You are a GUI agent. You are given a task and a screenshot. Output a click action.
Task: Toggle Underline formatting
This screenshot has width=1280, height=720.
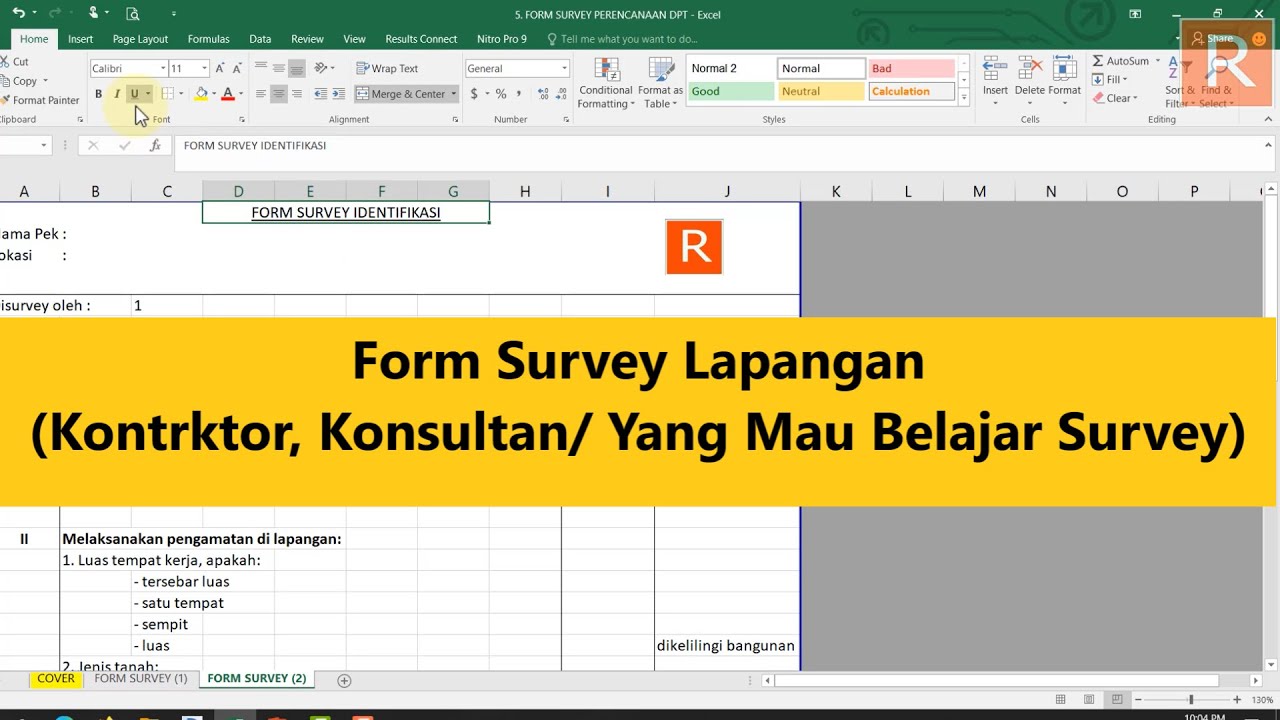[x=134, y=94]
